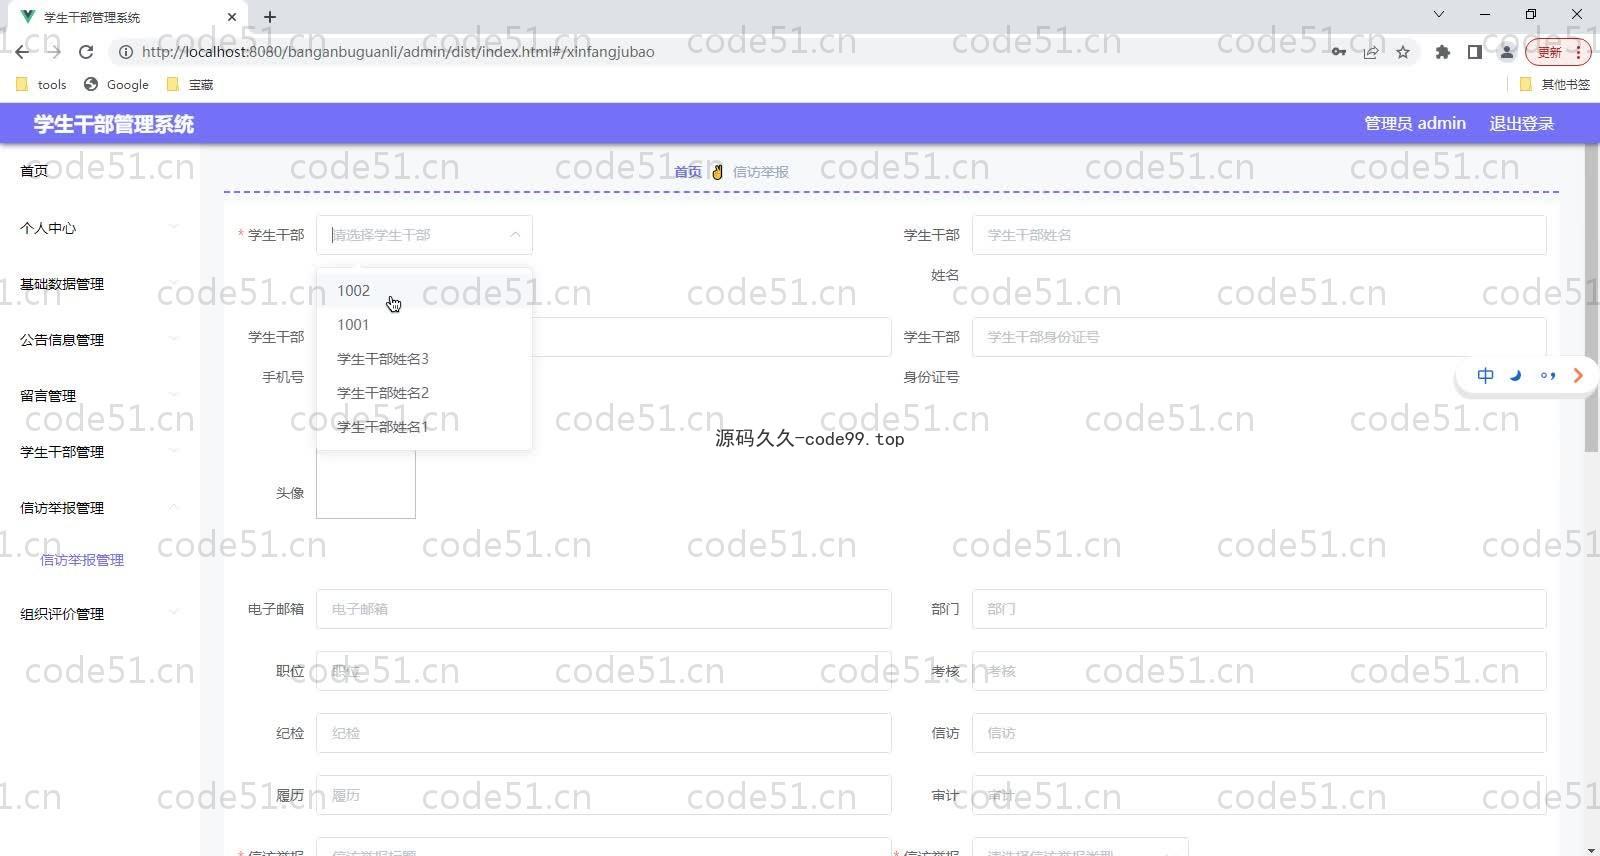Open the browser extensions puzzle icon
This screenshot has height=856, width=1600.
click(x=1442, y=52)
